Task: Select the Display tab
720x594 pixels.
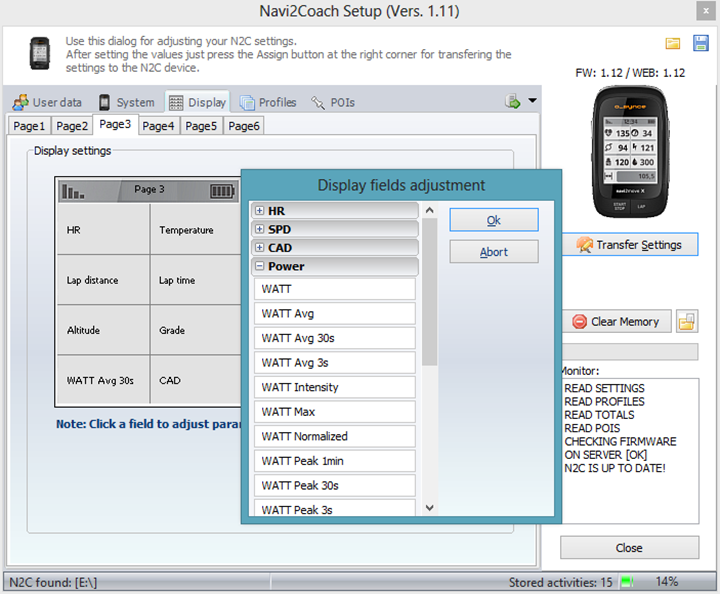Action: point(197,102)
